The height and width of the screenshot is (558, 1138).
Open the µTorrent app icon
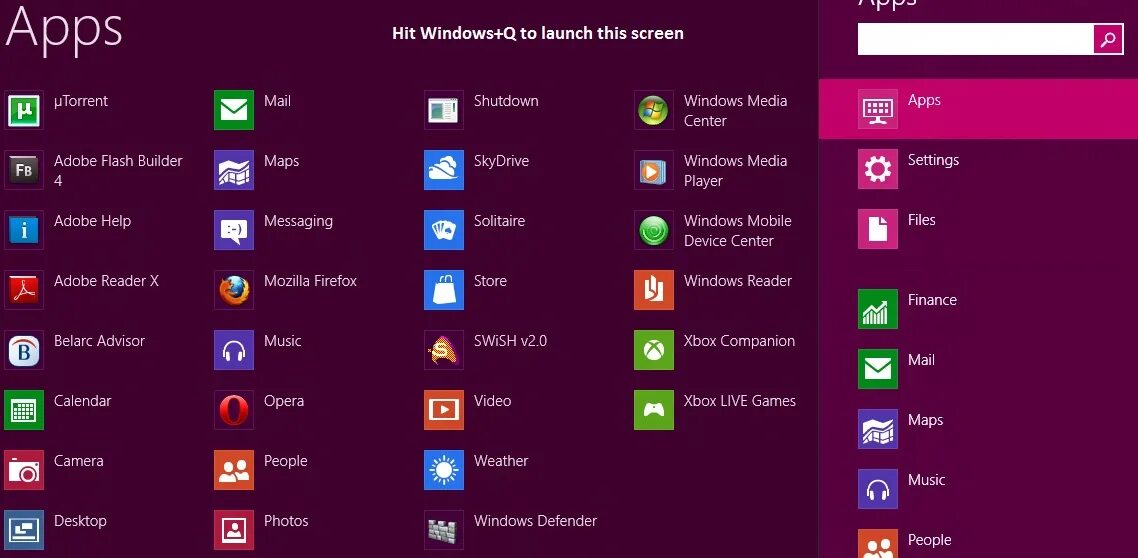[x=24, y=110]
